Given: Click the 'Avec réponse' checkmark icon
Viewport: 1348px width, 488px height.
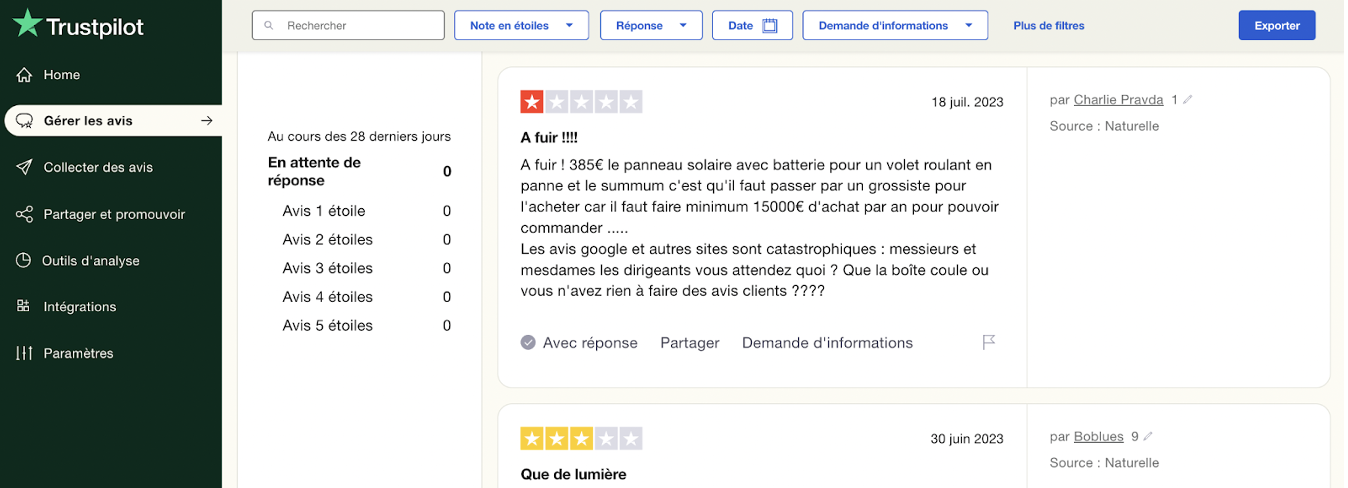Looking at the screenshot, I should point(528,343).
